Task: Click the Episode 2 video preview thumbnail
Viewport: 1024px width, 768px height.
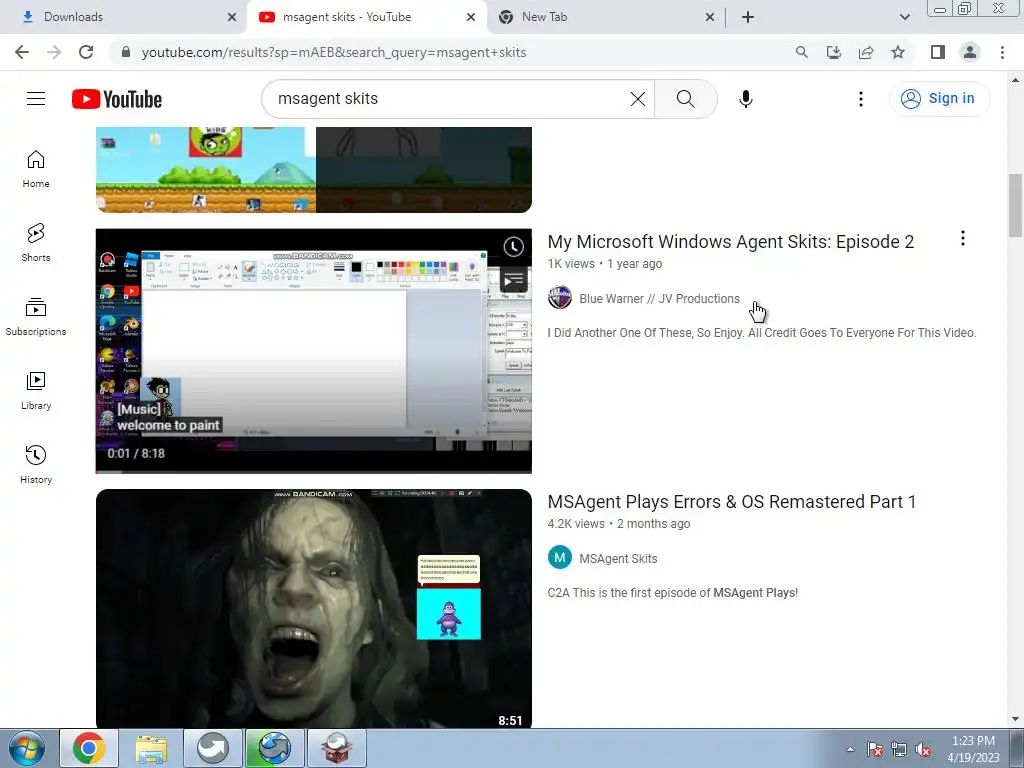Action: pyautogui.click(x=313, y=351)
